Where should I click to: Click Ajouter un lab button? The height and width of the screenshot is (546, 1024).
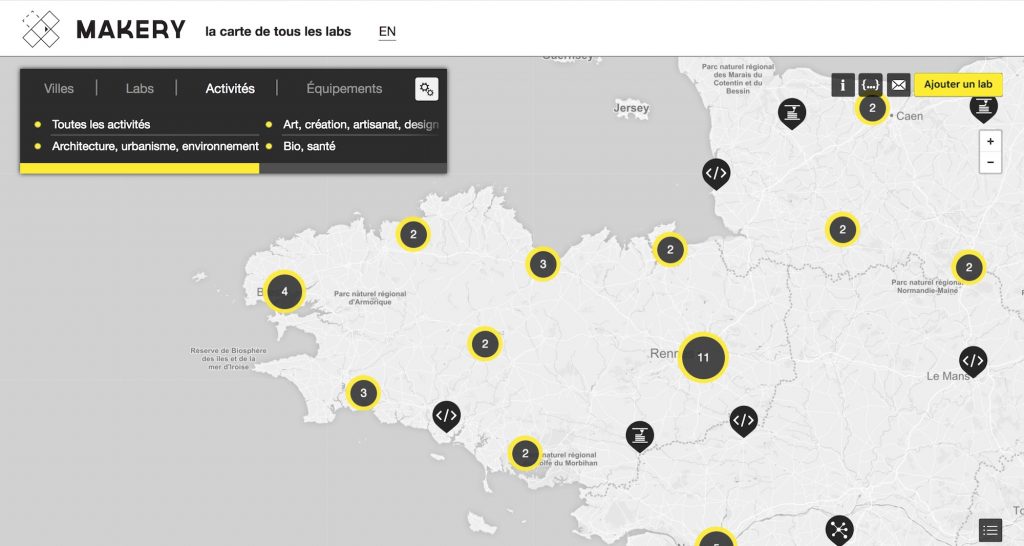click(958, 84)
